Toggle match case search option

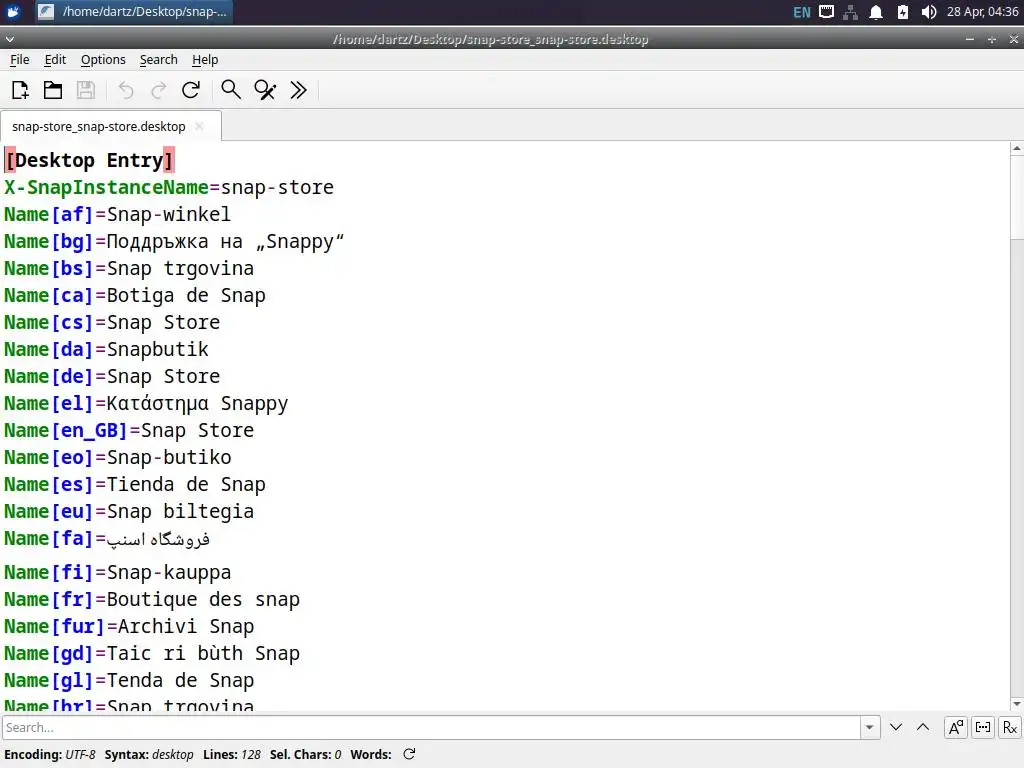[955, 727]
